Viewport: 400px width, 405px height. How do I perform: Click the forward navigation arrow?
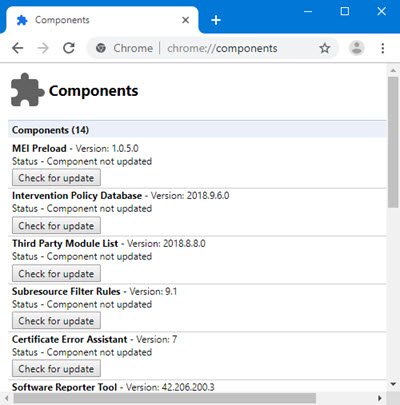(x=43, y=48)
